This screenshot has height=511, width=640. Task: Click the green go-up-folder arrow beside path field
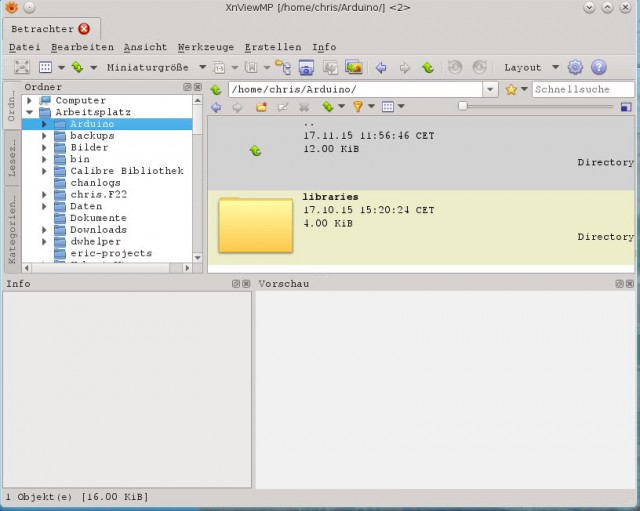tap(216, 89)
